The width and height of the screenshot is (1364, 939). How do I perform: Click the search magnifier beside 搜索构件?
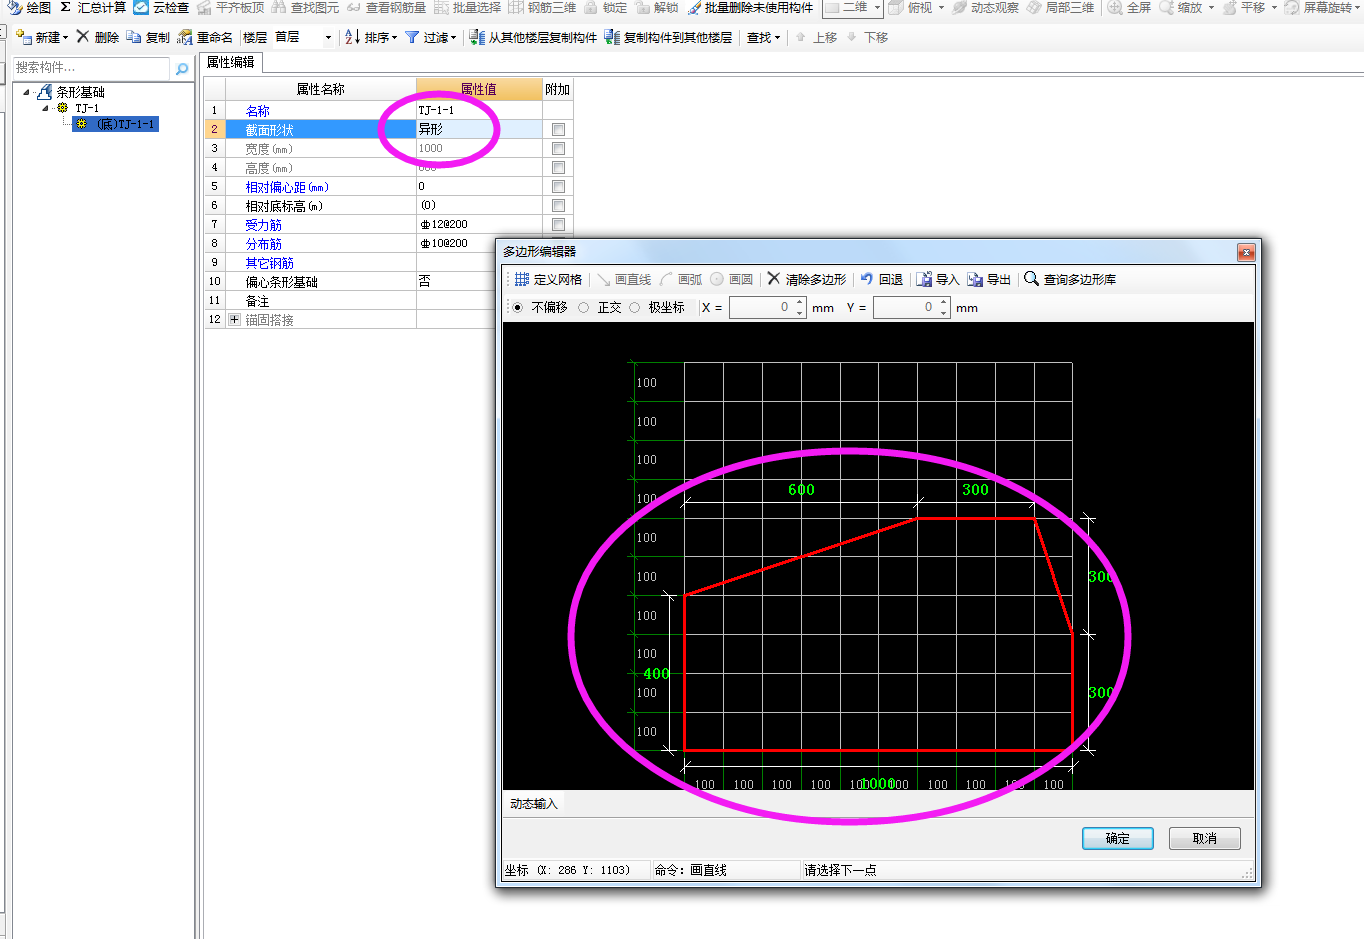click(182, 69)
